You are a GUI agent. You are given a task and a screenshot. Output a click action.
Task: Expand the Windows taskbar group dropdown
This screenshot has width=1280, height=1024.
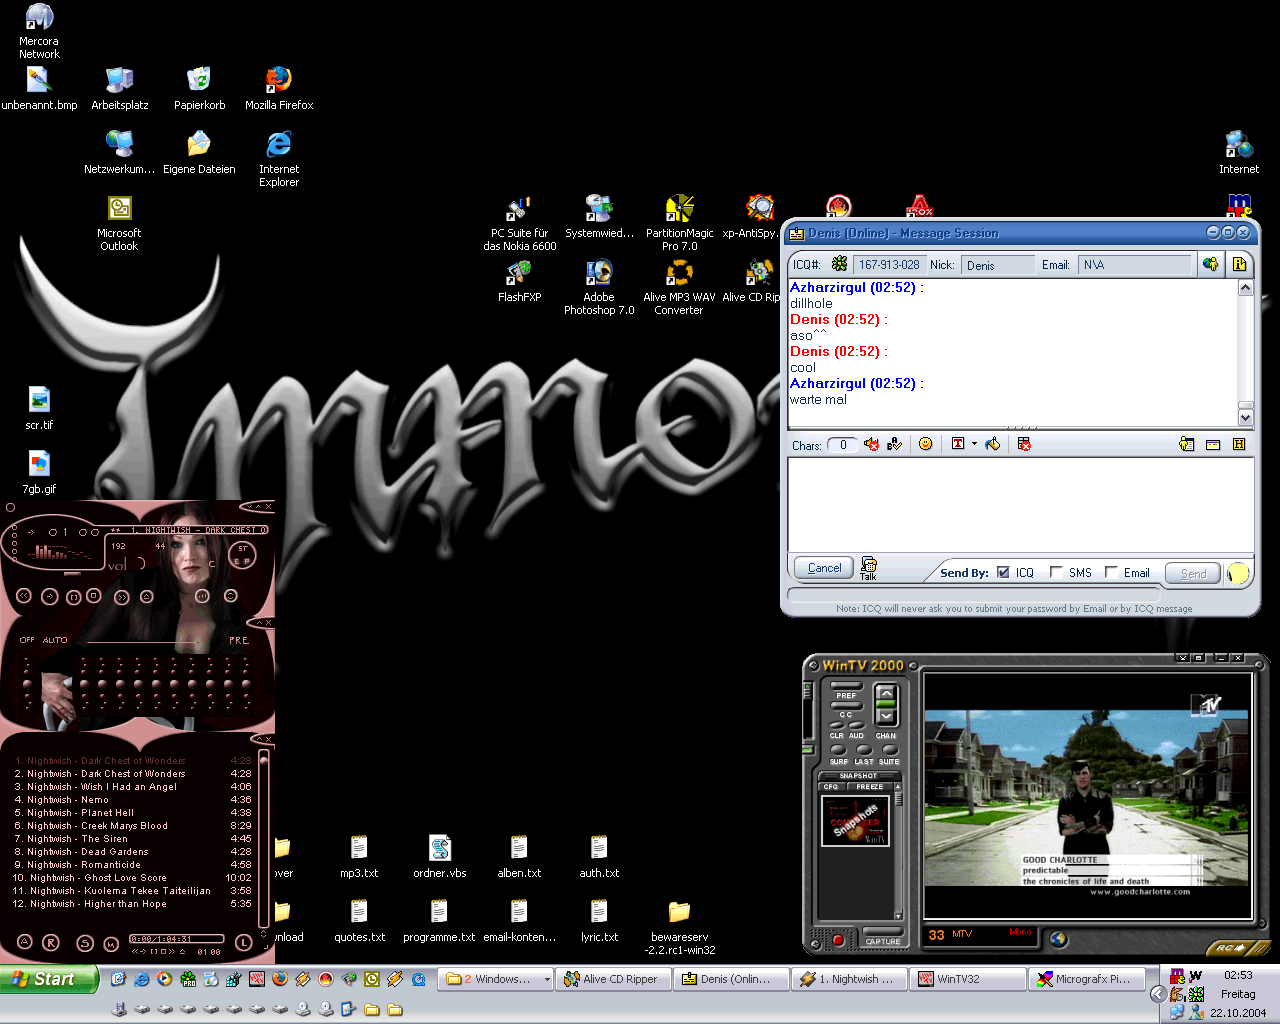[x=547, y=980]
